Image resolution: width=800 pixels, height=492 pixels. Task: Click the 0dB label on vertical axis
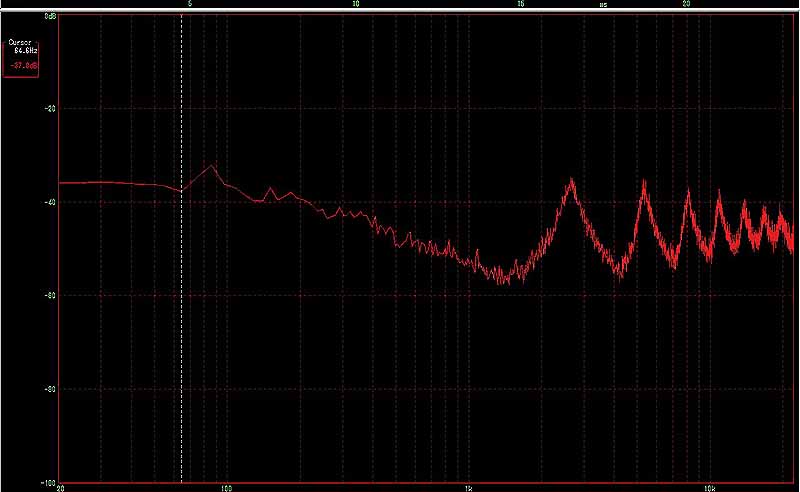[x=50, y=18]
